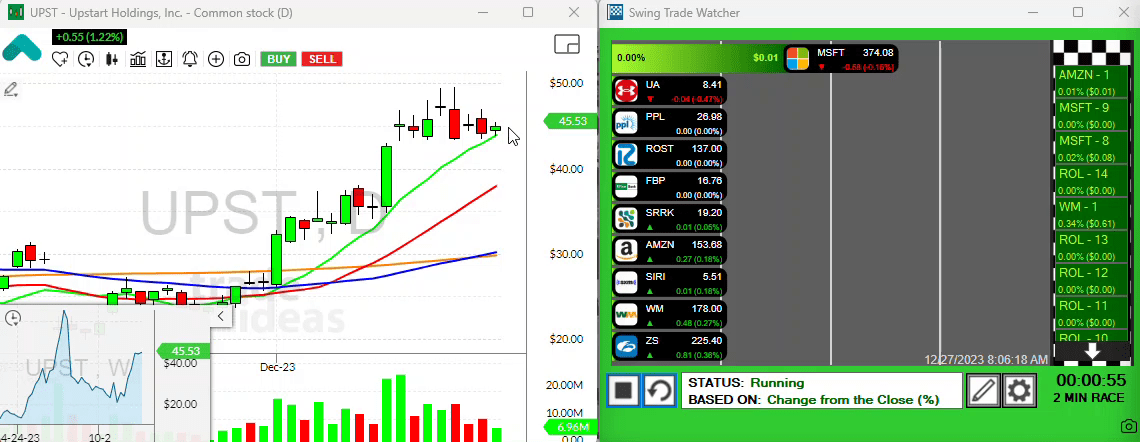
Task: Select the PPL racer logo
Action: (x=626, y=123)
